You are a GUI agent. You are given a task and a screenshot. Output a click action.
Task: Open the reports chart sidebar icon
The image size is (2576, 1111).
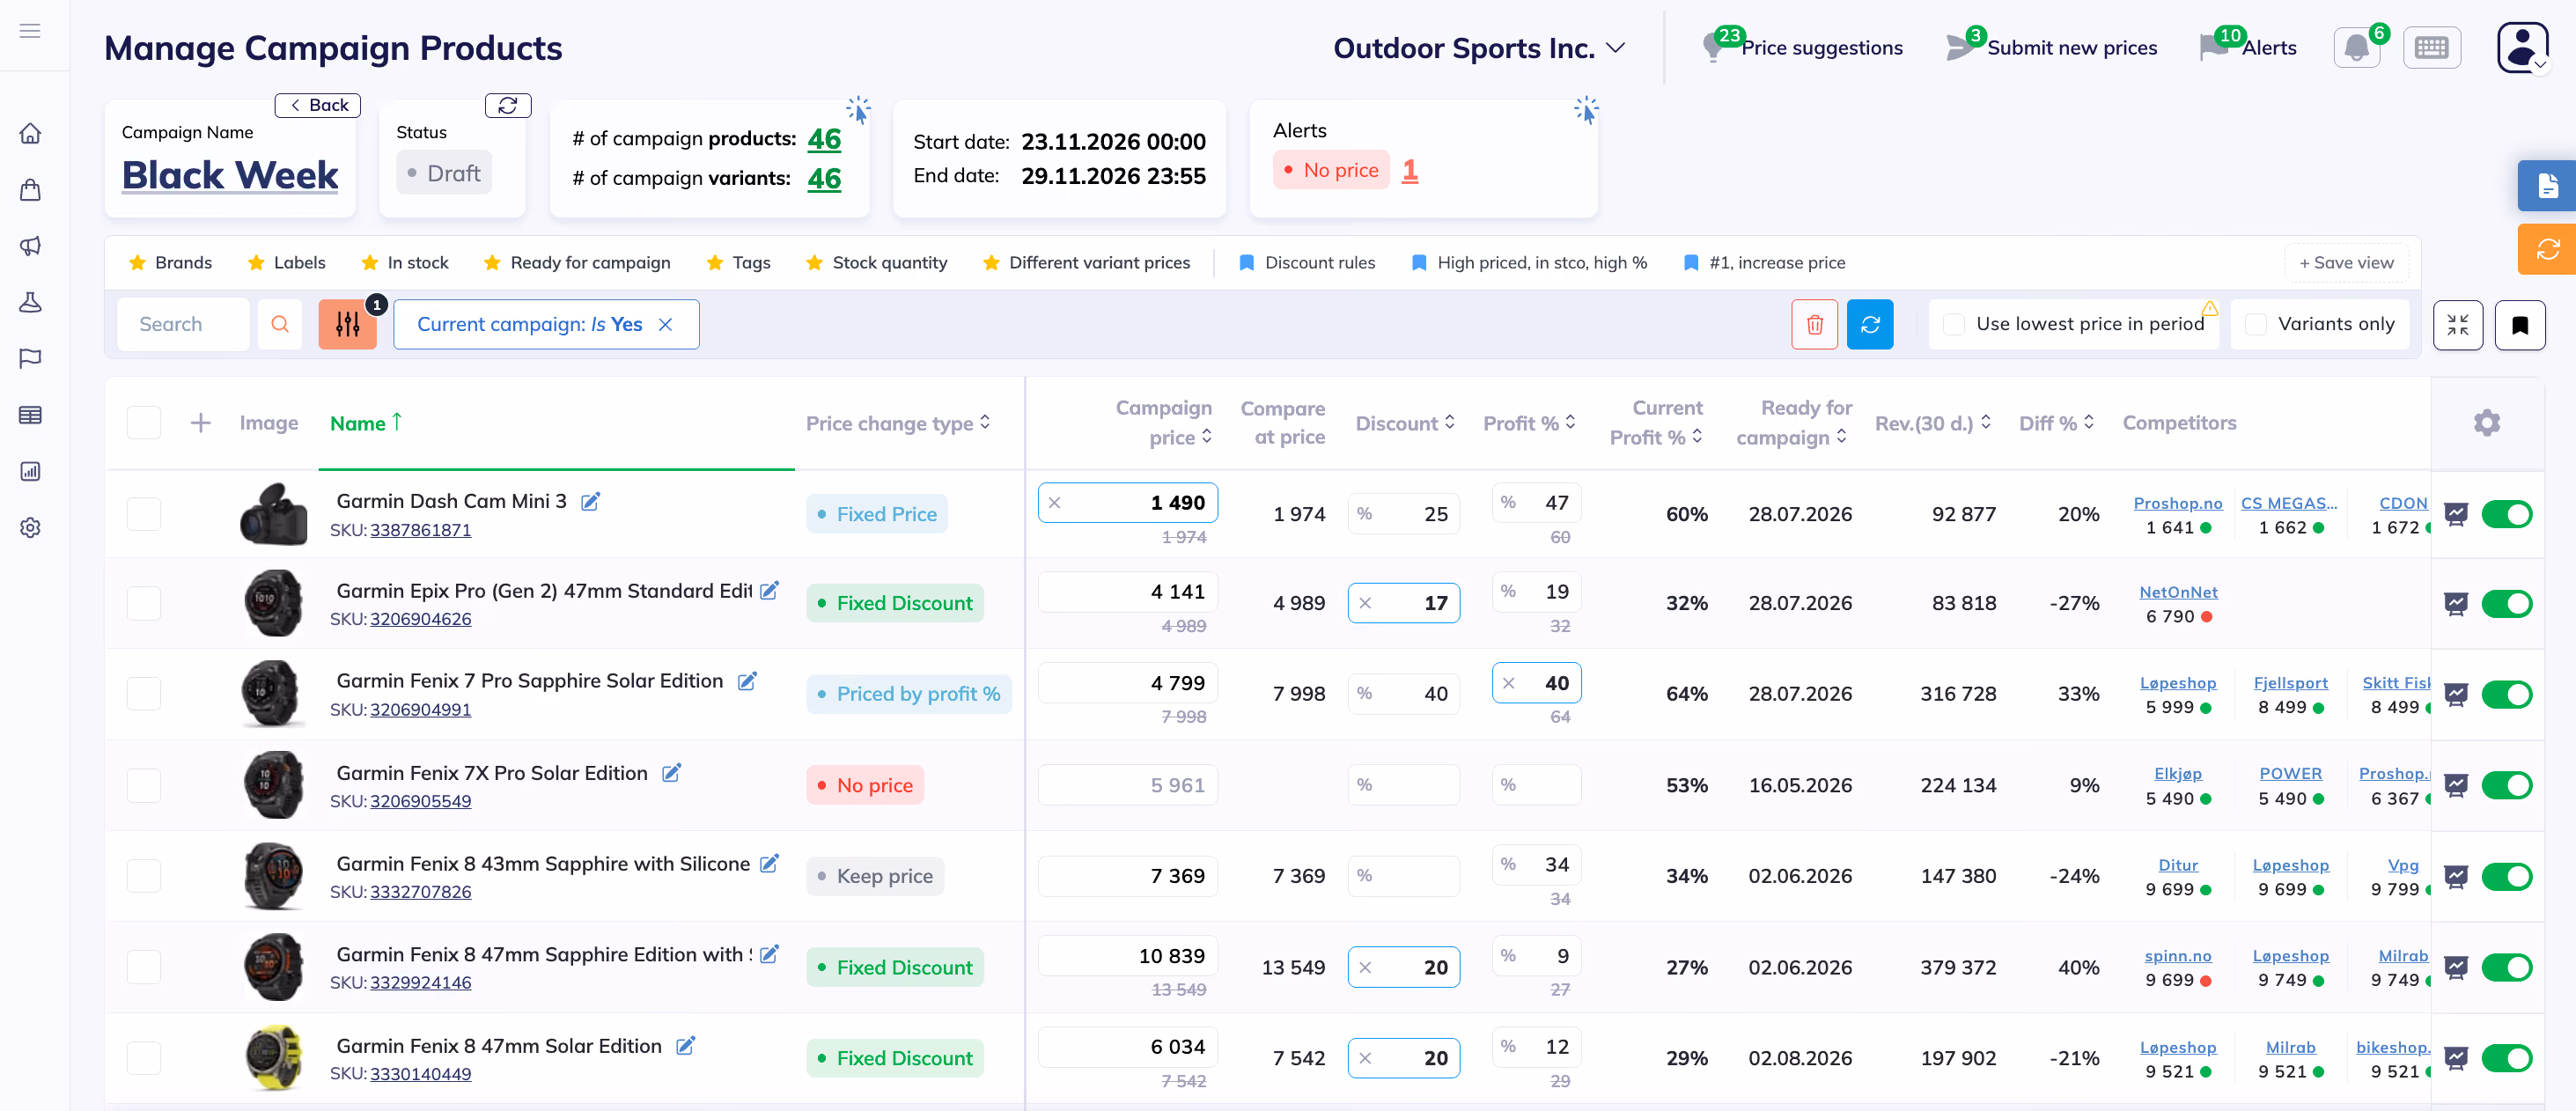30,471
